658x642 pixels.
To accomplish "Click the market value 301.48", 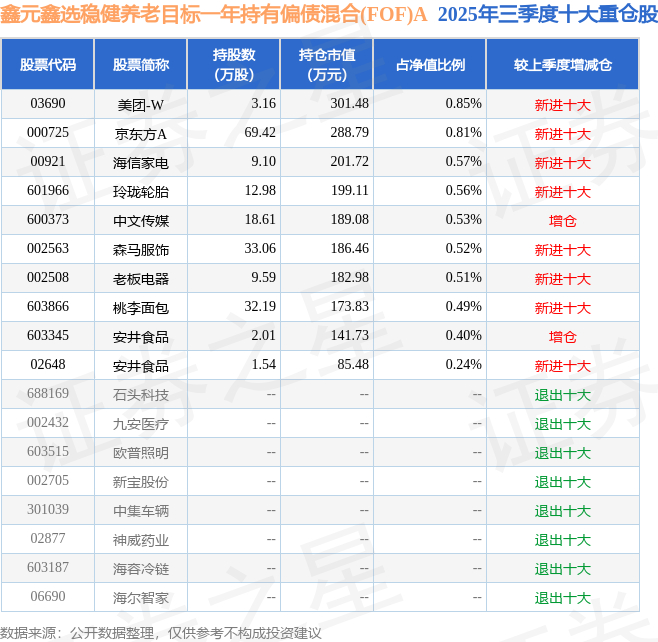I will tap(349, 104).
